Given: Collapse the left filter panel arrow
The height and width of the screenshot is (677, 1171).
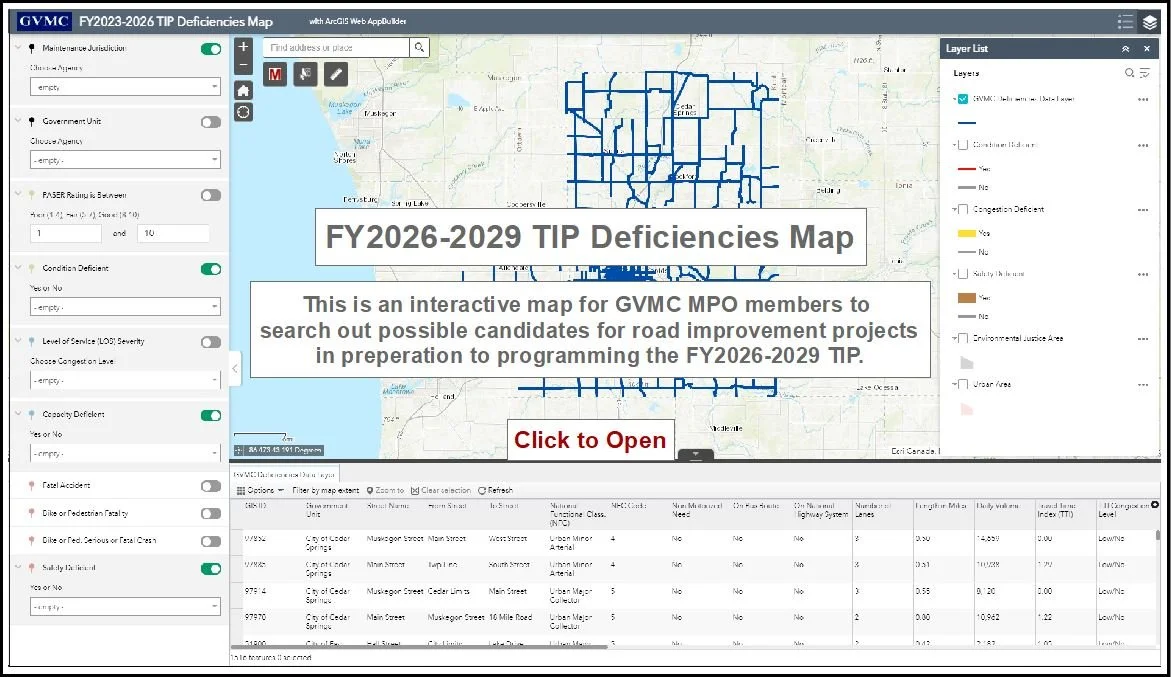Looking at the screenshot, I should pyautogui.click(x=235, y=368).
